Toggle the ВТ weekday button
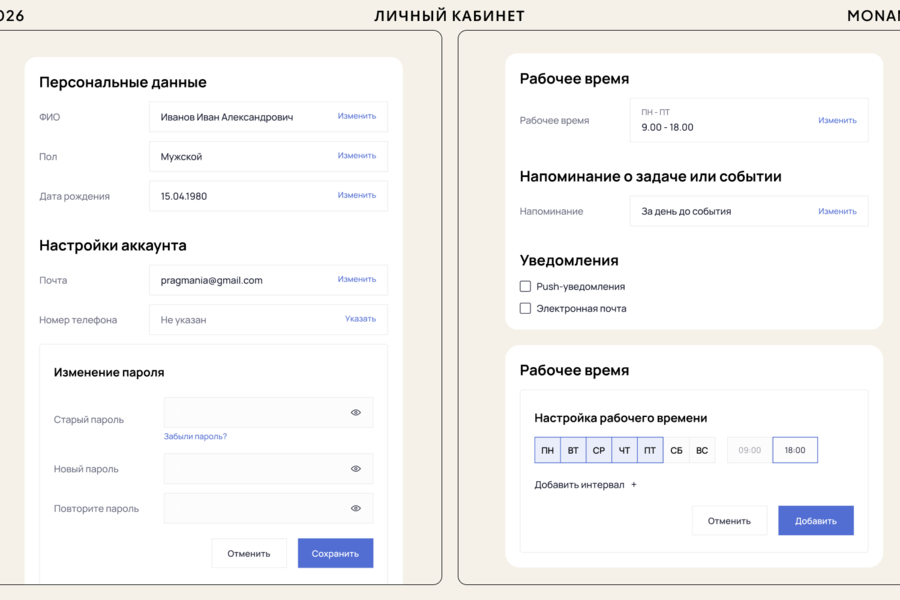 point(573,450)
